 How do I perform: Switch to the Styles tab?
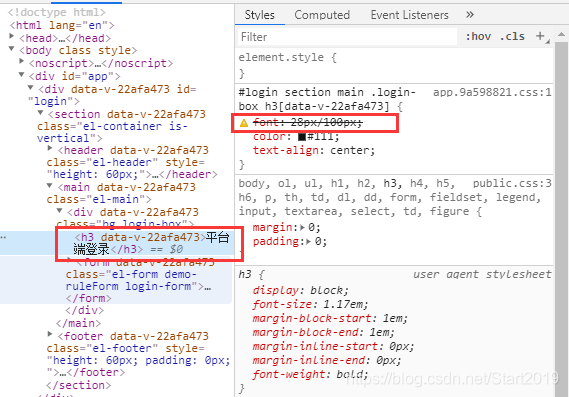259,15
